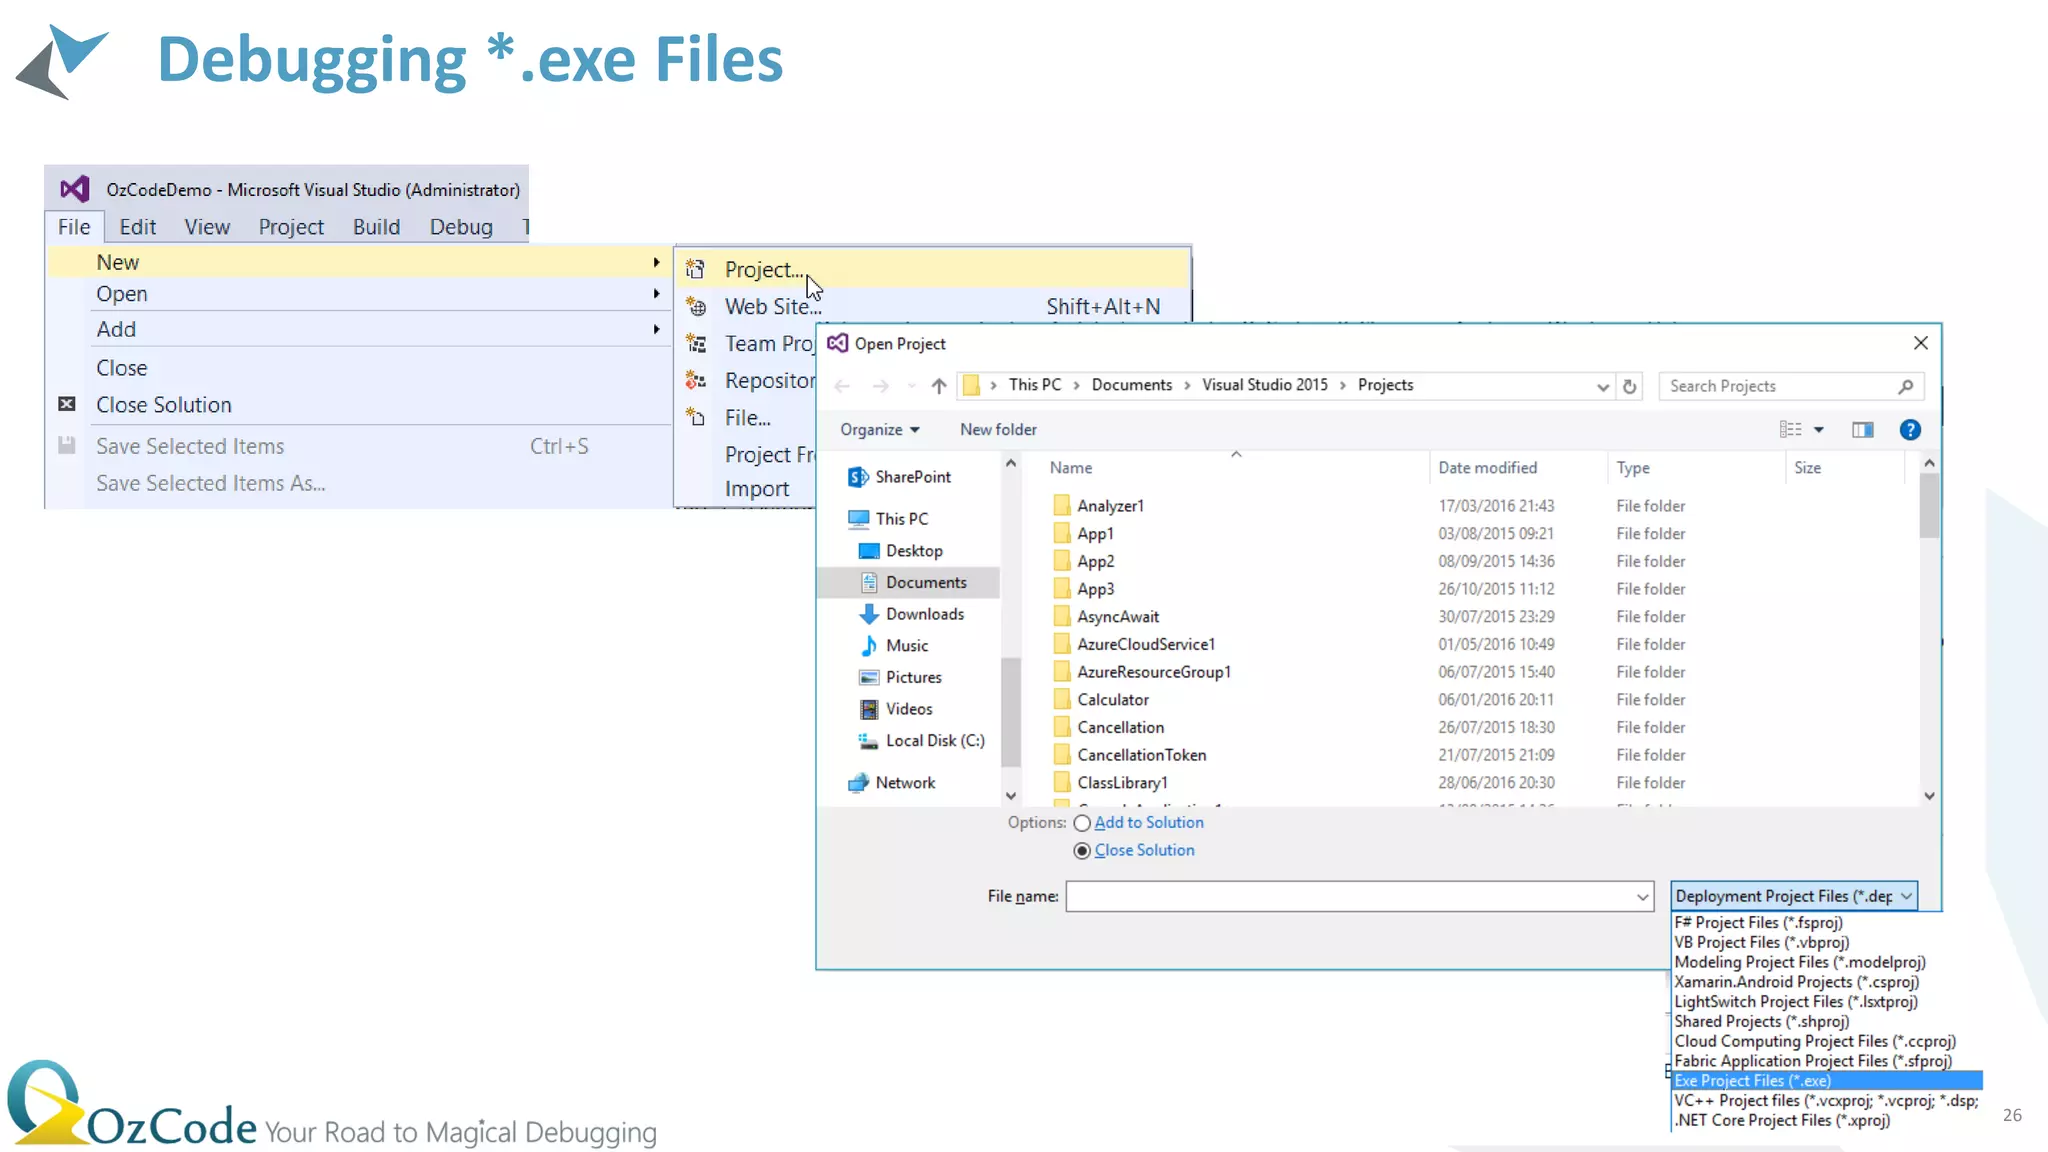2048x1152 pixels.
Task: Open the project file type combo box
Action: (x=1794, y=896)
